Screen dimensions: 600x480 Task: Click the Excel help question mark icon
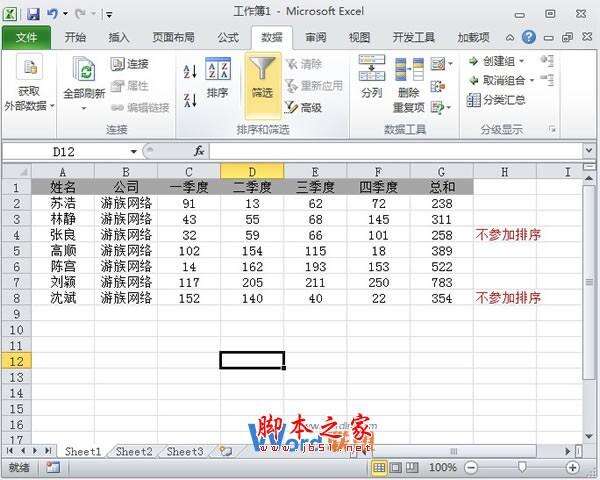coord(528,37)
